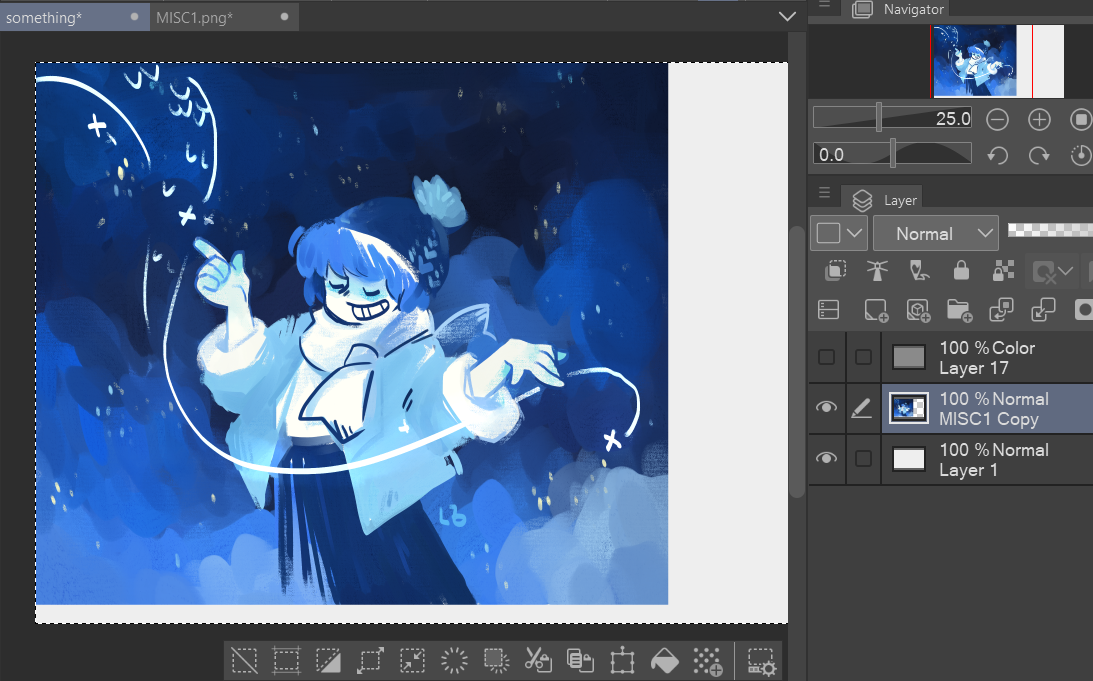Screen dimensions: 1093x681
Task: Create a new raster layer
Action: 876,310
